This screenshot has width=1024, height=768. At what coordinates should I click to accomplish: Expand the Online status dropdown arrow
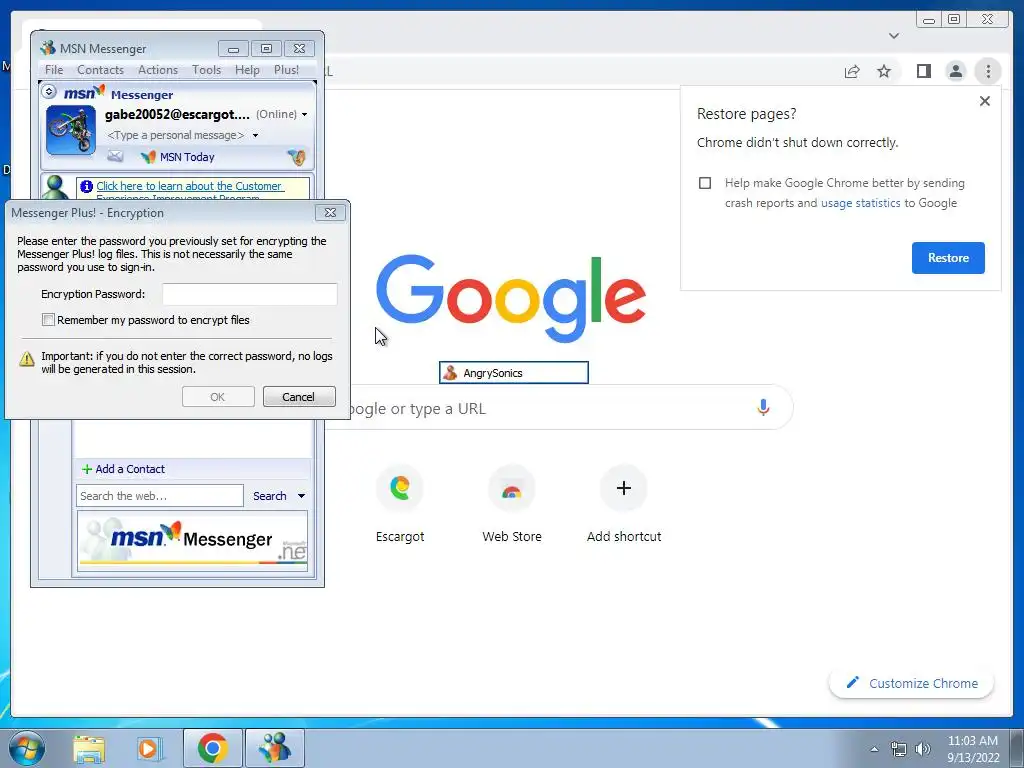(x=304, y=114)
